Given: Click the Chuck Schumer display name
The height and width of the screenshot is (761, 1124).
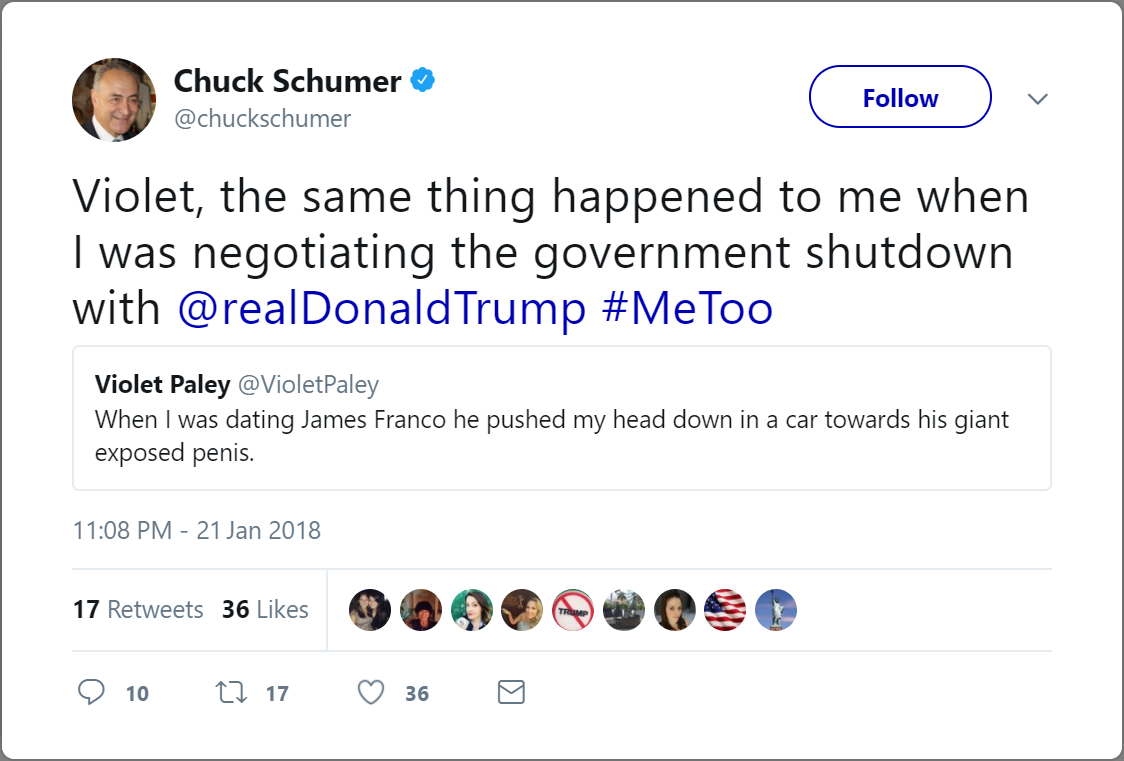Looking at the screenshot, I should click(x=288, y=81).
